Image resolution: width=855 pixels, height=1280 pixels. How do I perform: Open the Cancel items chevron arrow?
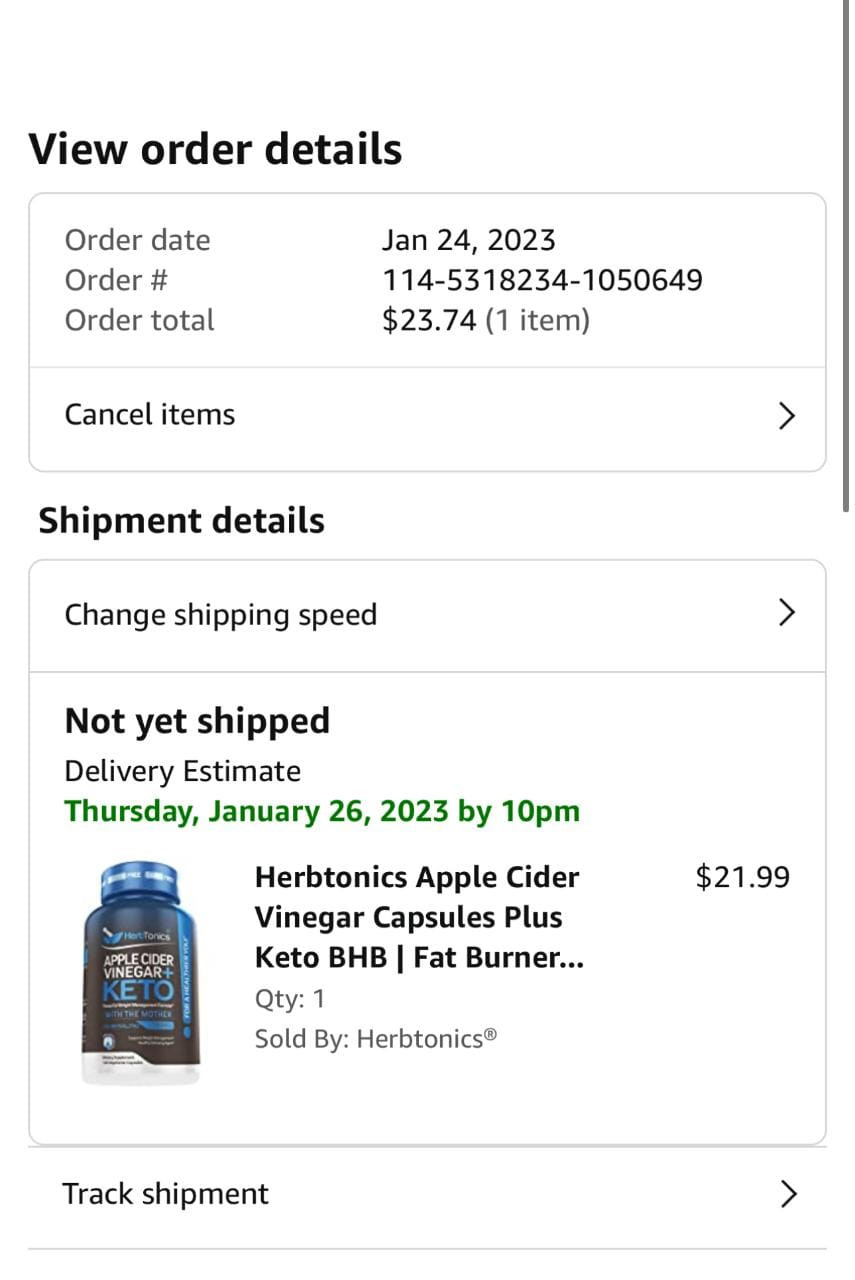pyautogui.click(x=787, y=416)
